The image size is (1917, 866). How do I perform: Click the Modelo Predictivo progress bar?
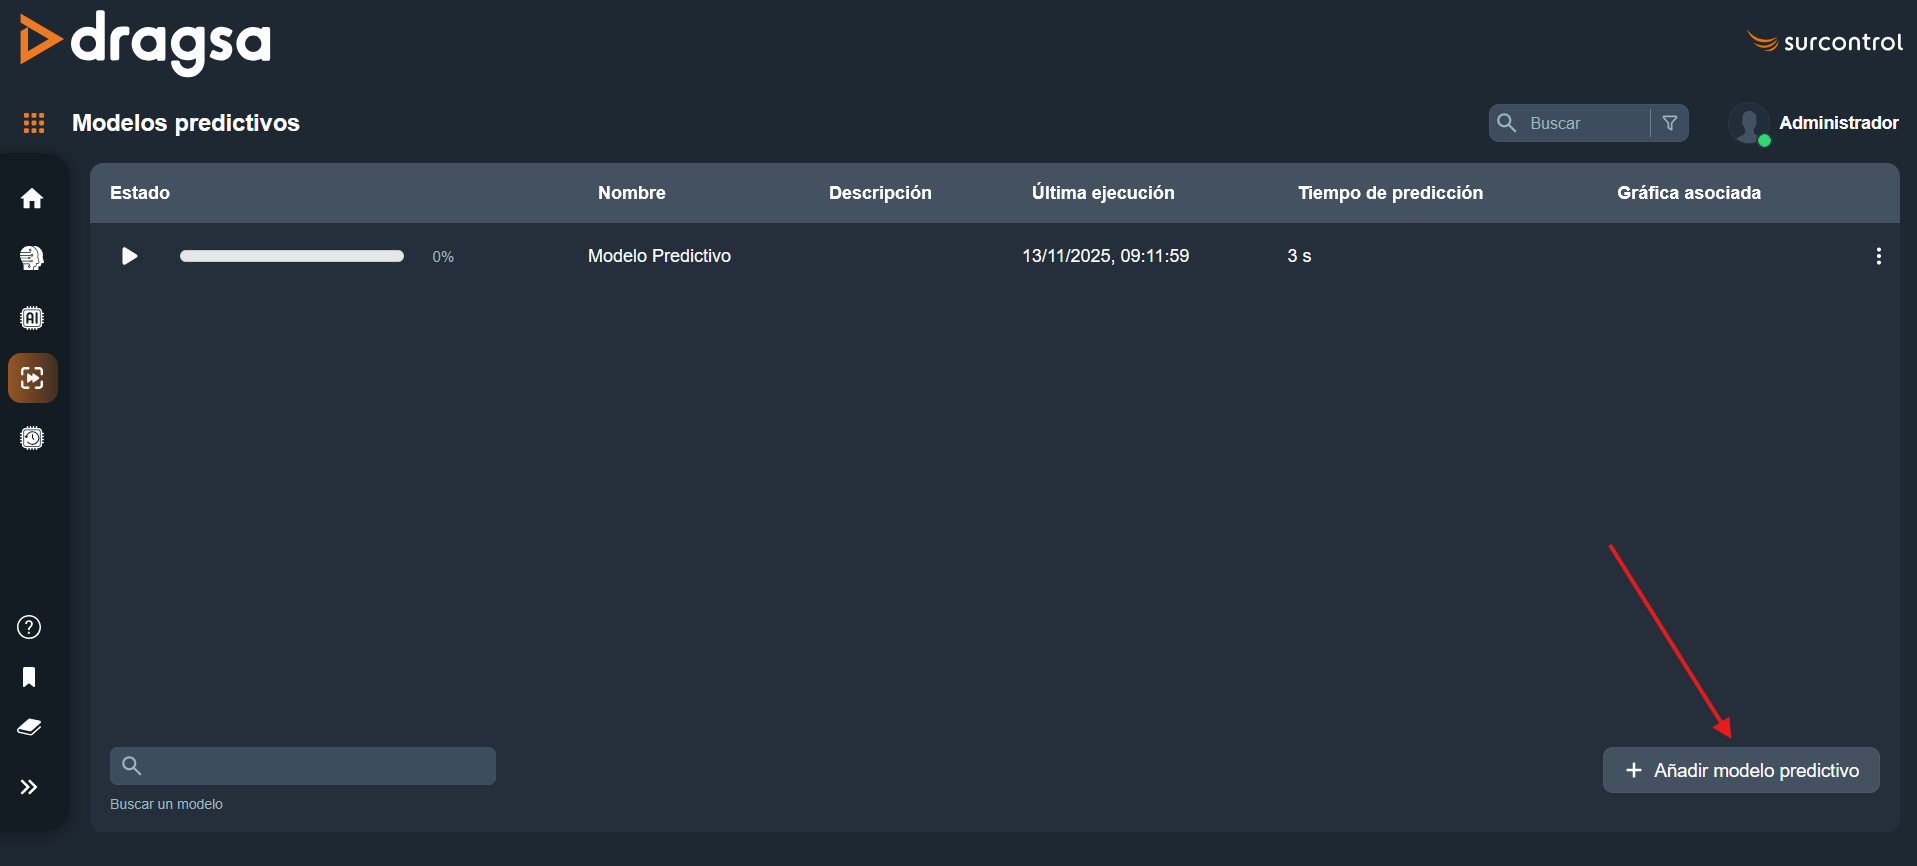[x=292, y=256]
